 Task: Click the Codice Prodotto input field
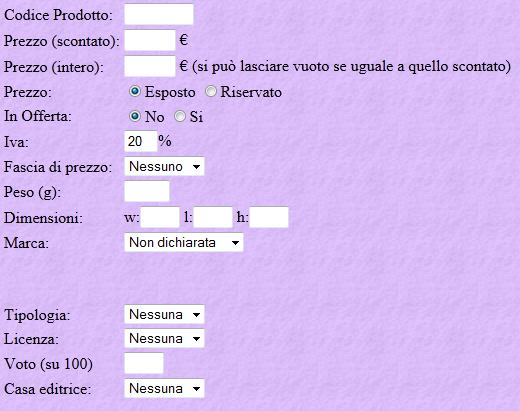pos(159,14)
